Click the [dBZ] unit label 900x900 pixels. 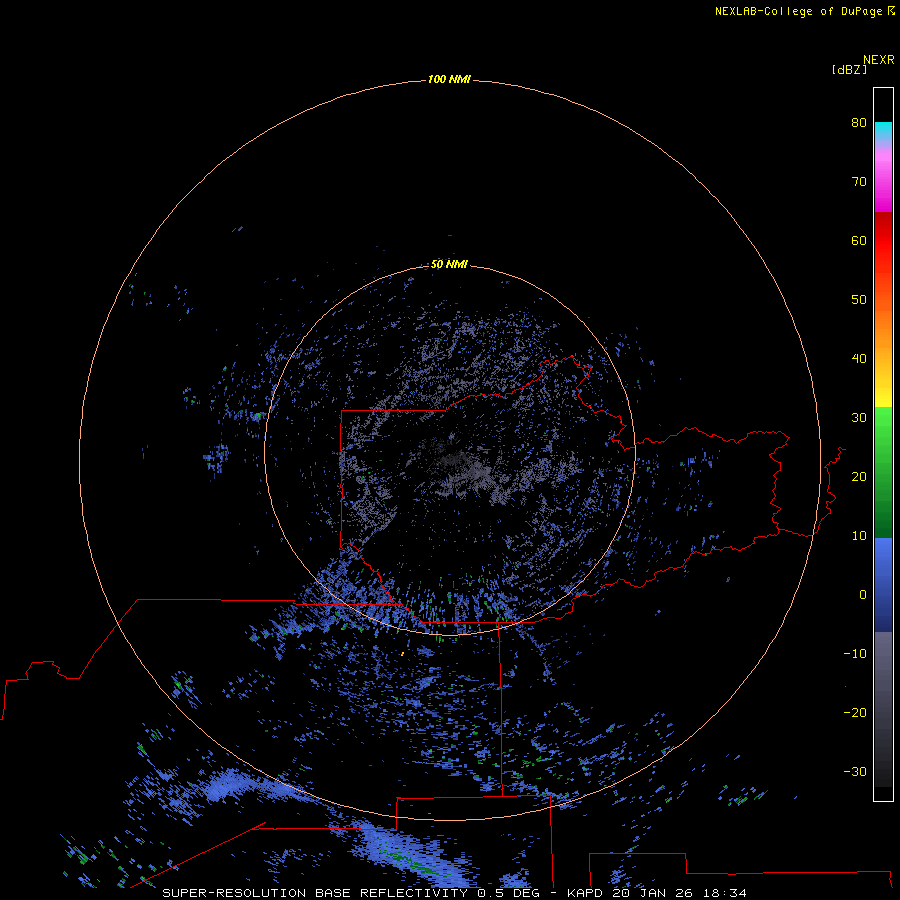pos(849,69)
